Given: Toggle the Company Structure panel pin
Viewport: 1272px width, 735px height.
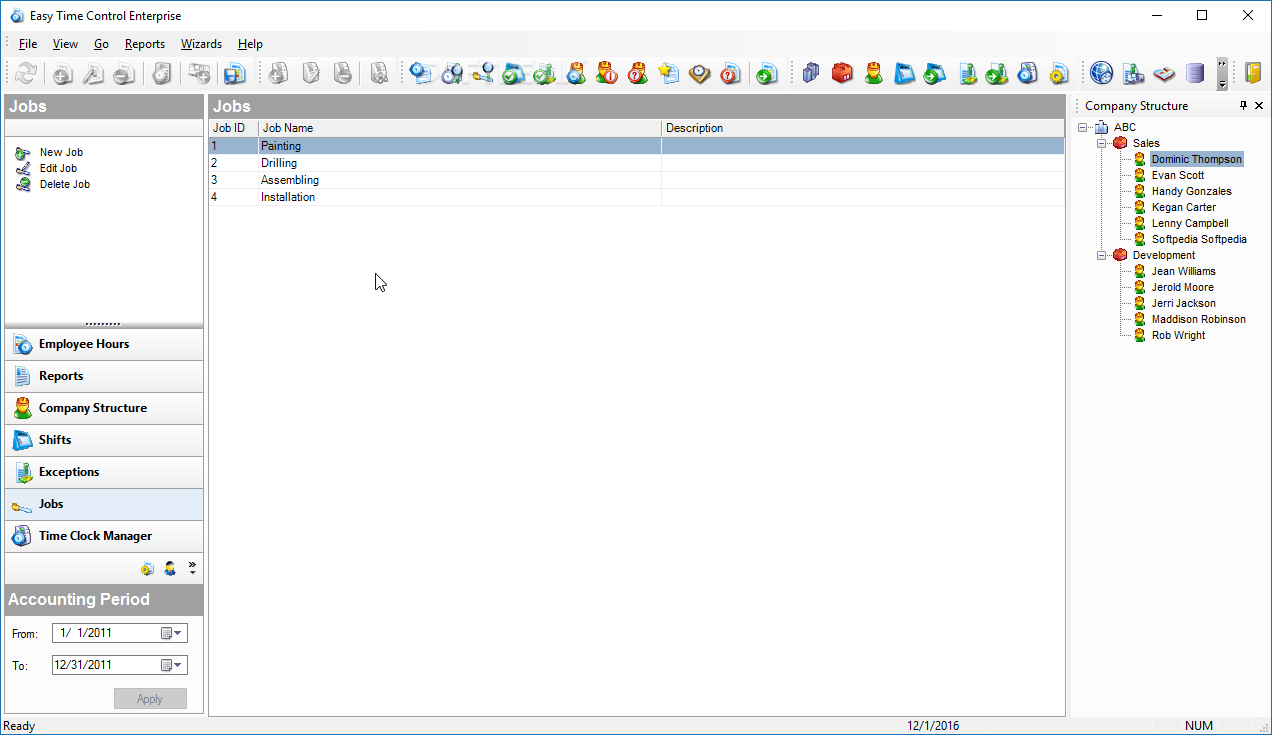Looking at the screenshot, I should 1244,105.
